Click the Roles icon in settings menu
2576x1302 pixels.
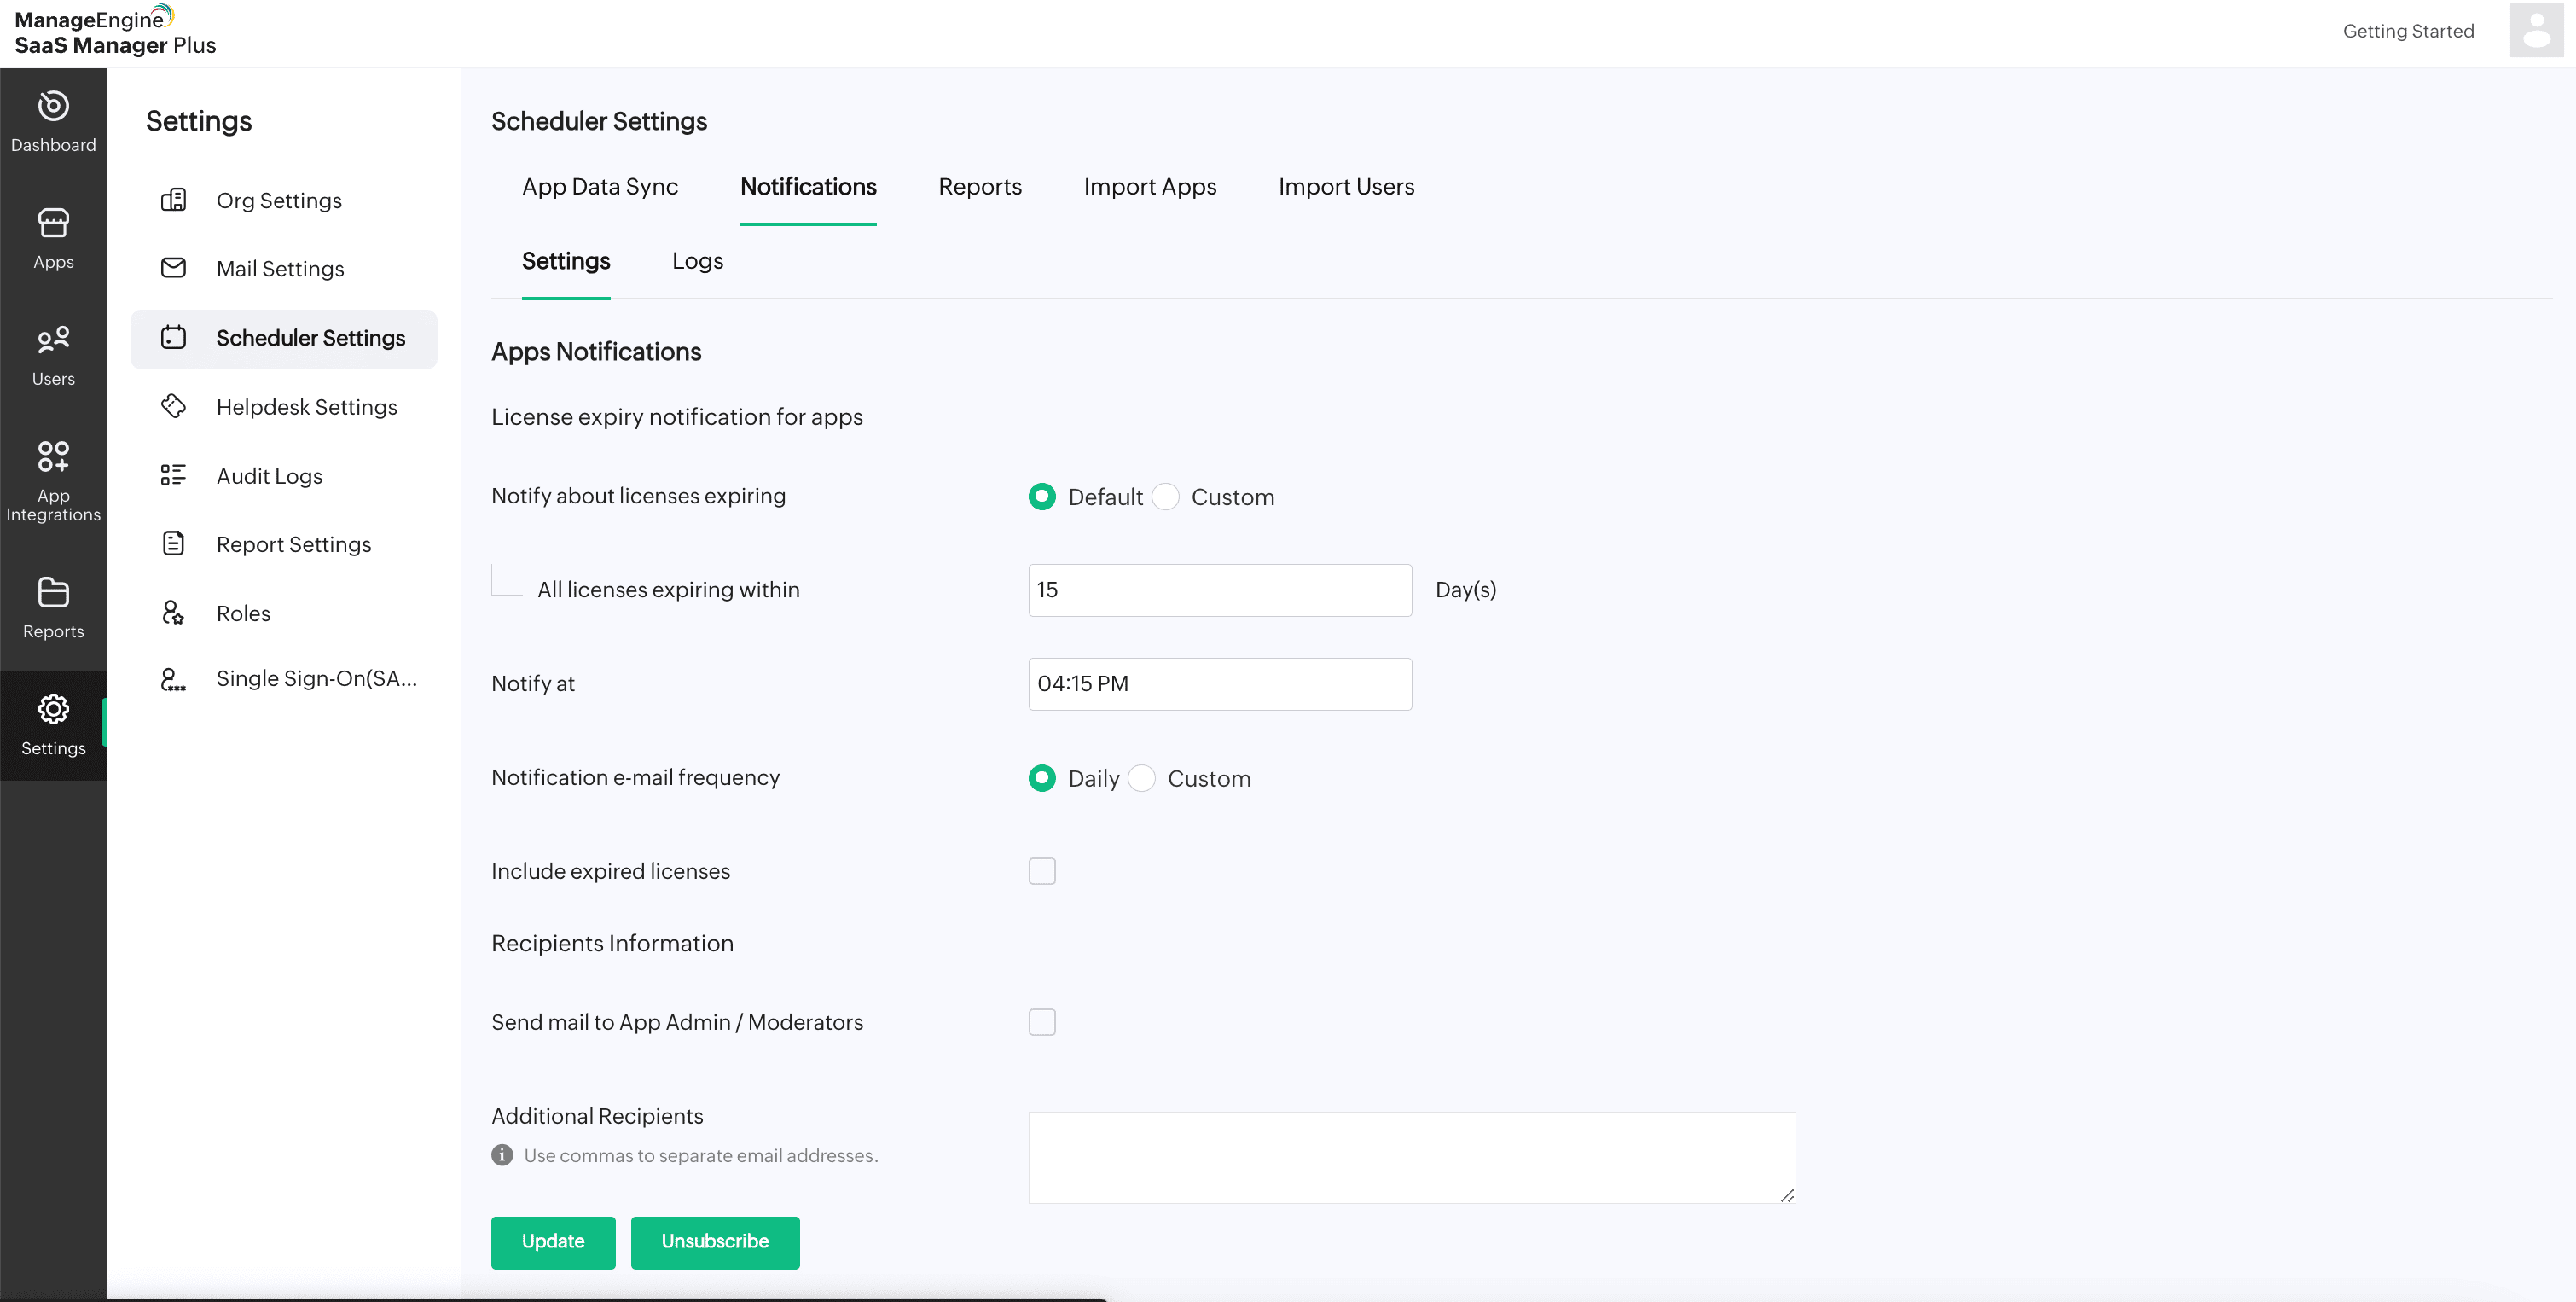tap(173, 613)
